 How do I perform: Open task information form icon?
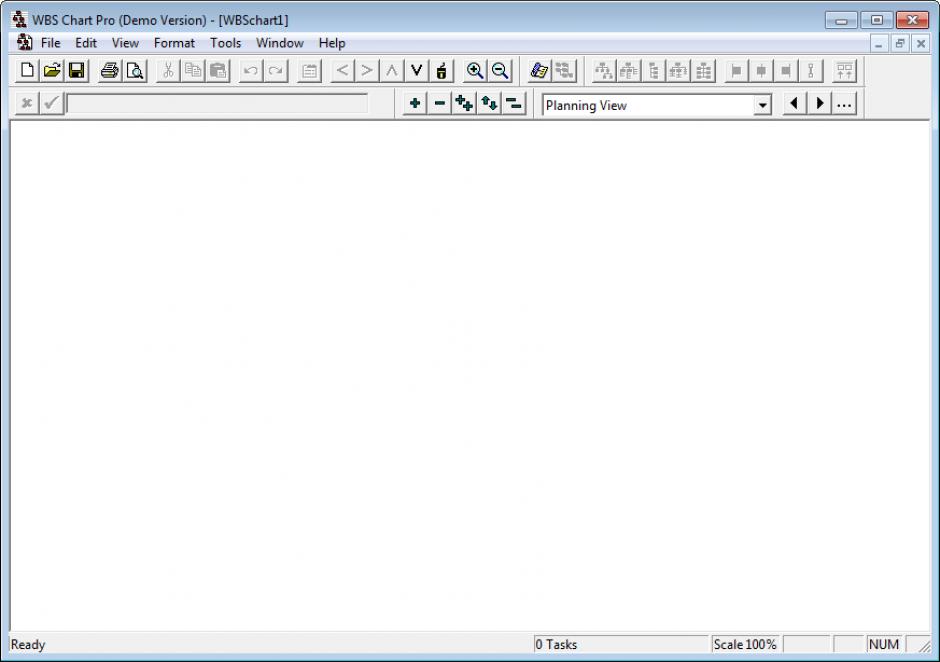click(x=309, y=71)
